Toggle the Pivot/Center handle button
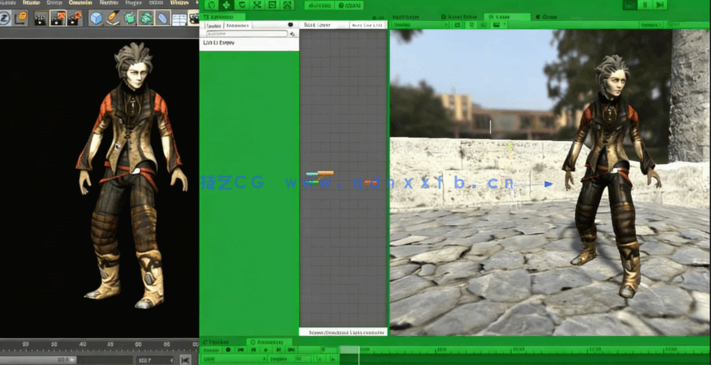Viewport: 711px width, 365px height. [x=319, y=5]
